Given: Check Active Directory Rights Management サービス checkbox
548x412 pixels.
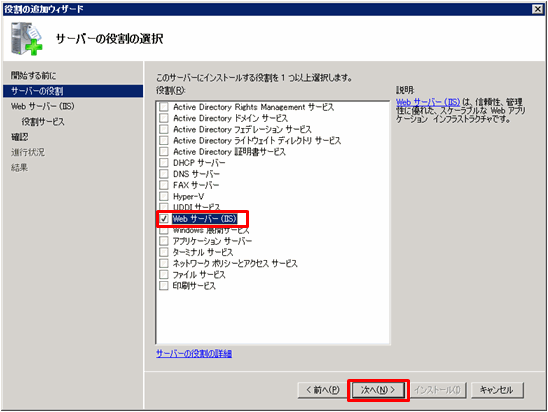Looking at the screenshot, I should coord(164,107).
